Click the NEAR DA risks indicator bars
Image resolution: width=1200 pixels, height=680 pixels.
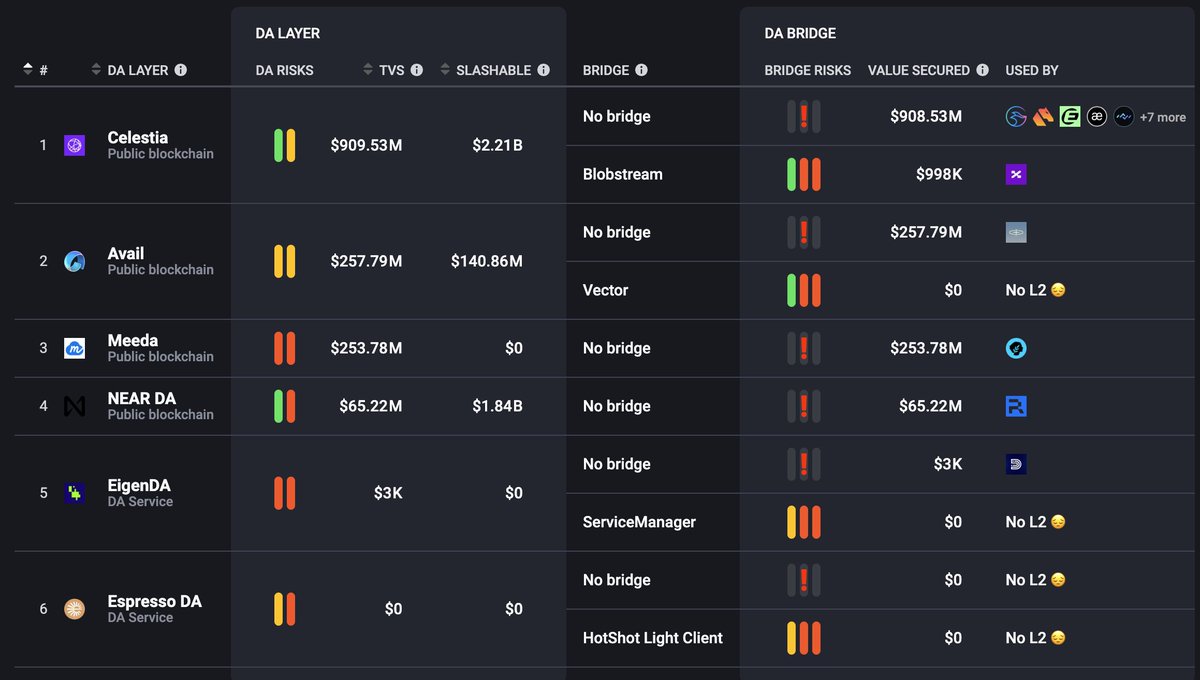tap(285, 406)
